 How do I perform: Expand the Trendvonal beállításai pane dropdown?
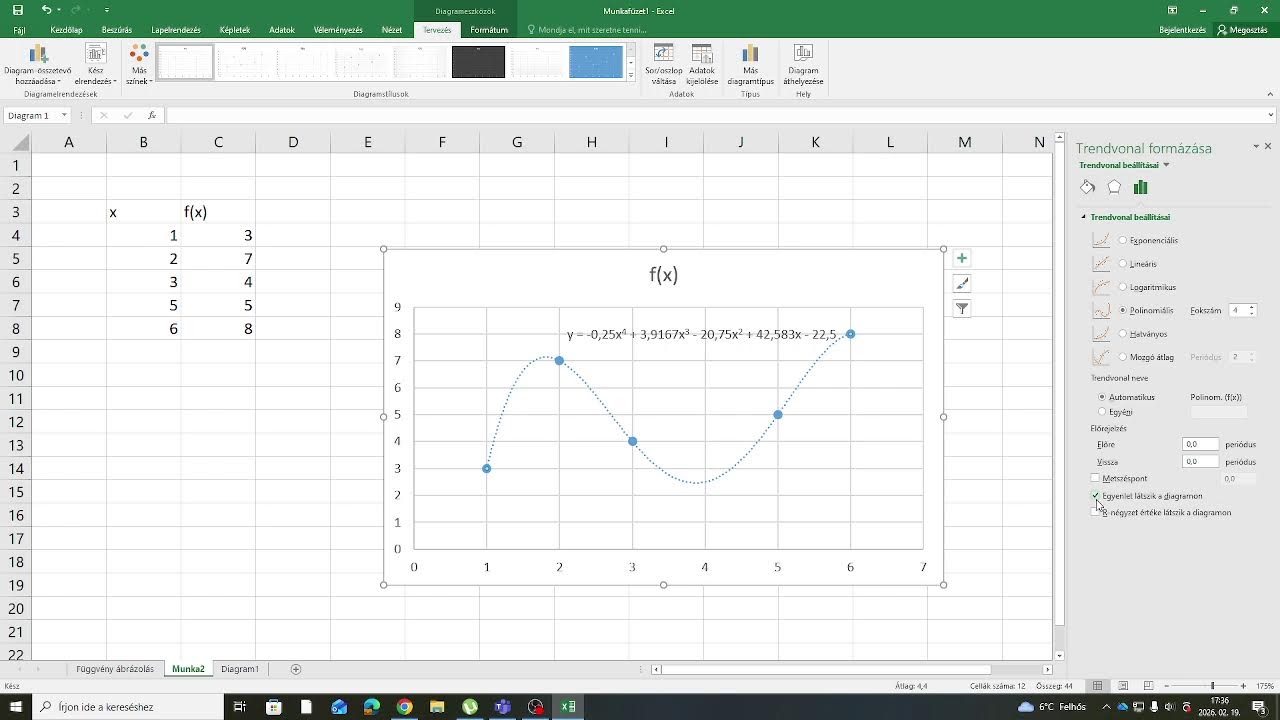(1166, 165)
